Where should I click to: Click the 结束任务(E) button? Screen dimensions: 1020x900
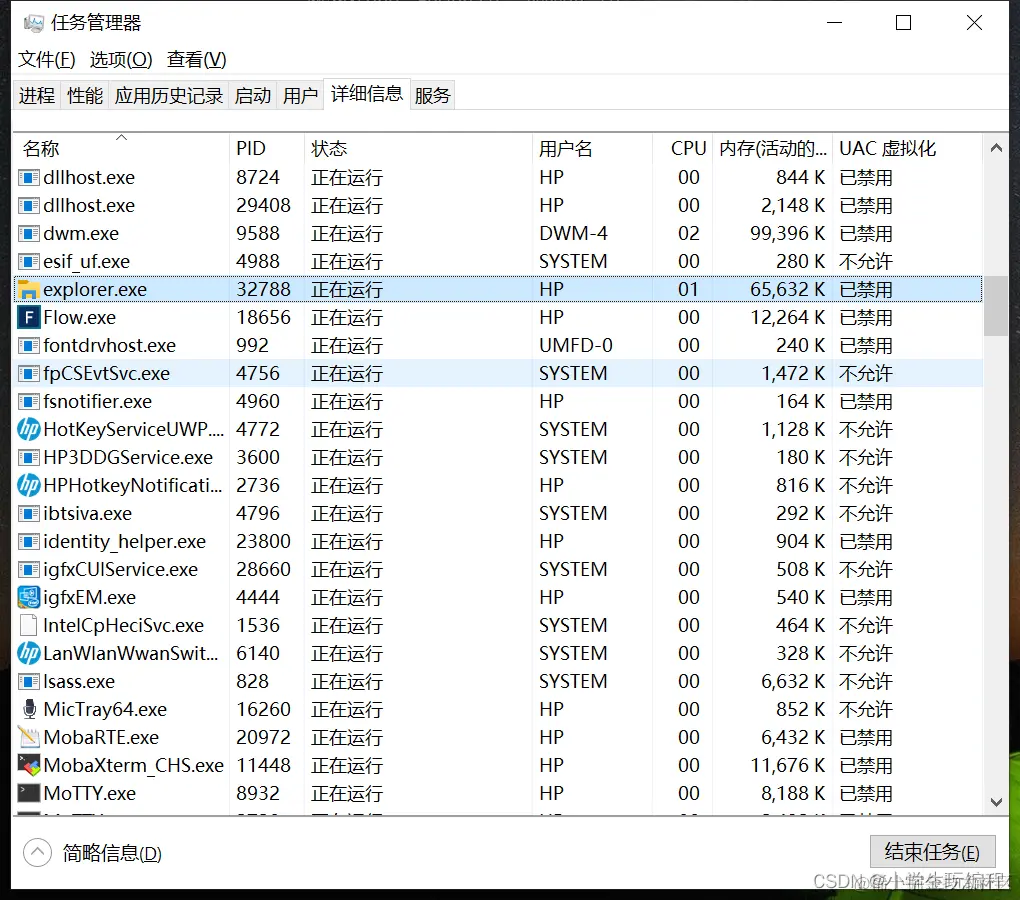click(x=932, y=851)
